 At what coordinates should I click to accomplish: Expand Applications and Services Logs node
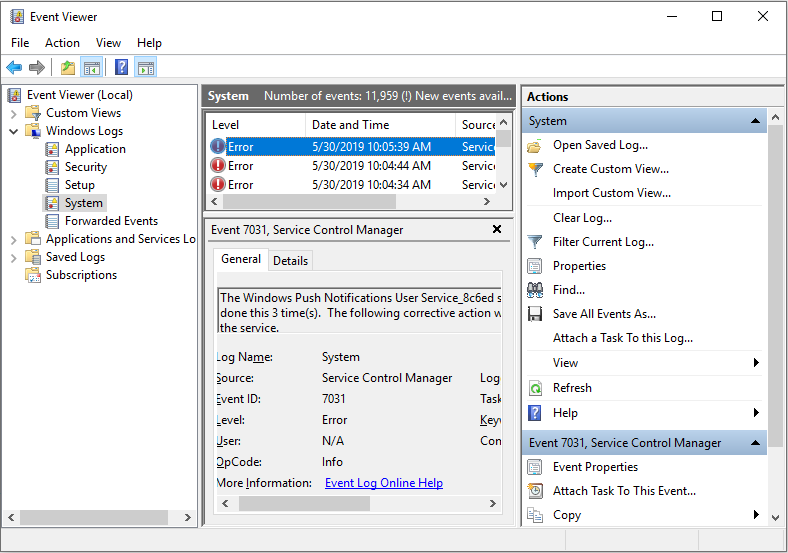tap(14, 240)
